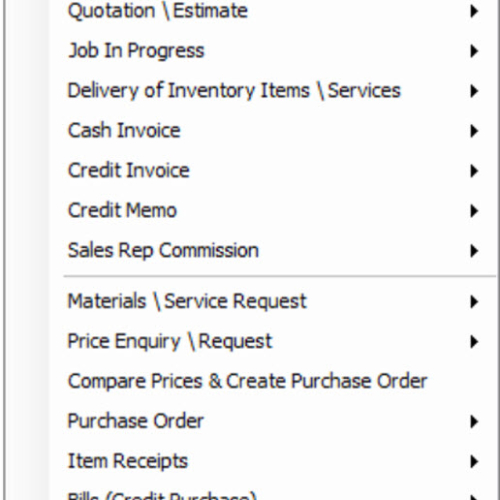Expand arrow beside Quotation \ Estimate
This screenshot has height=500, width=500.
click(474, 11)
